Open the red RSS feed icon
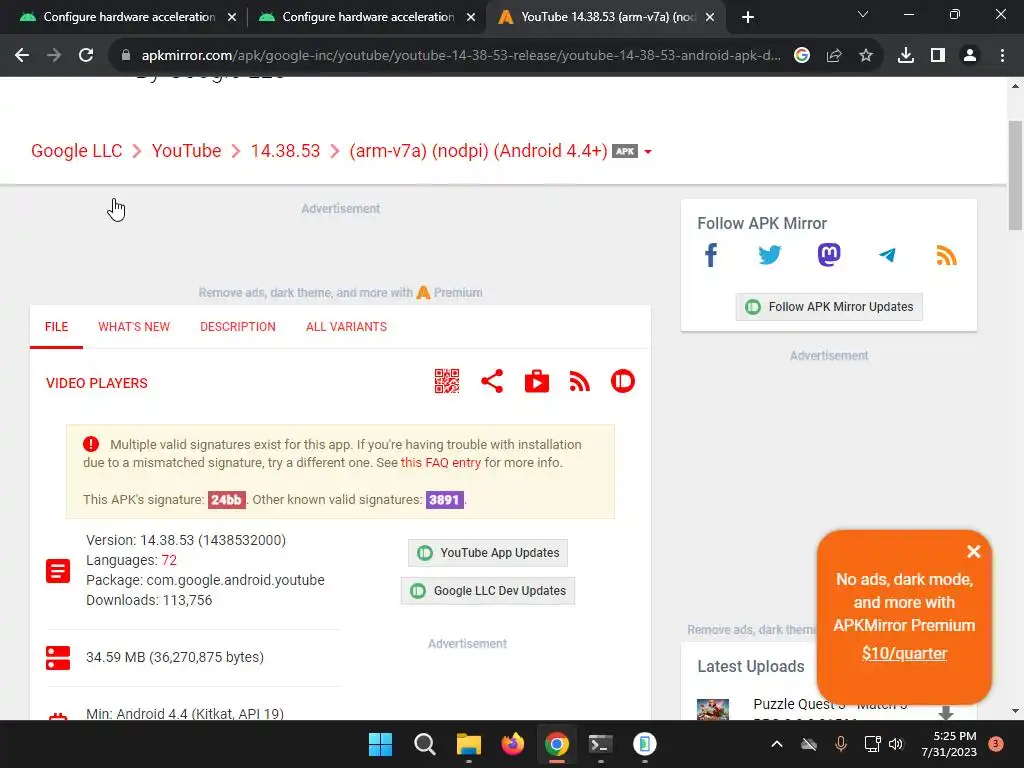 pos(579,381)
